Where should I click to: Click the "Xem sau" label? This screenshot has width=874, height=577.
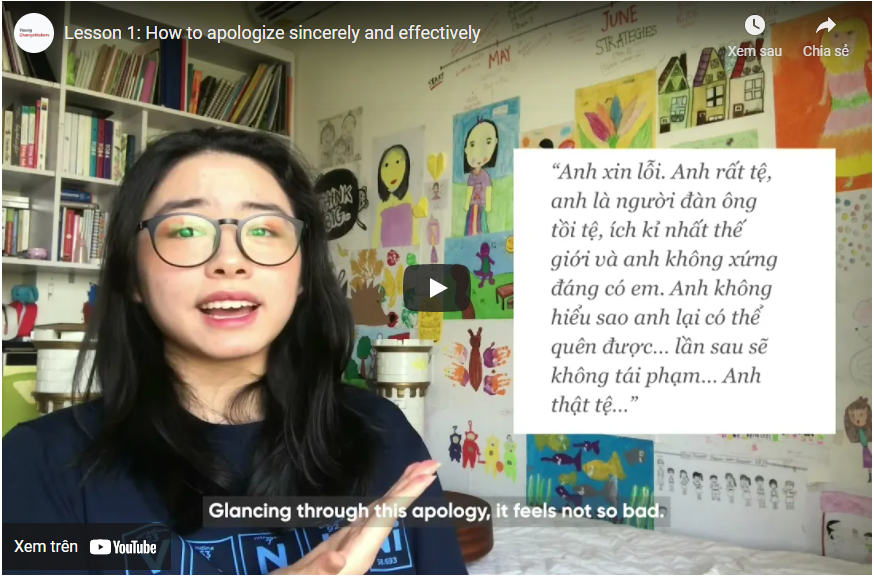point(754,51)
